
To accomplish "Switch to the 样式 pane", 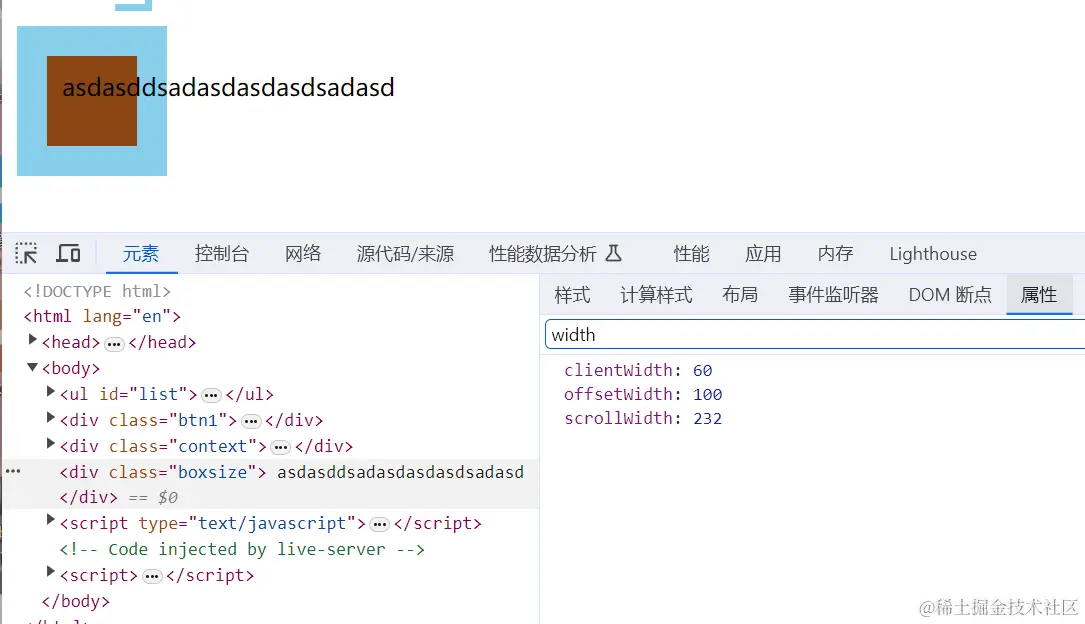I will (572, 295).
